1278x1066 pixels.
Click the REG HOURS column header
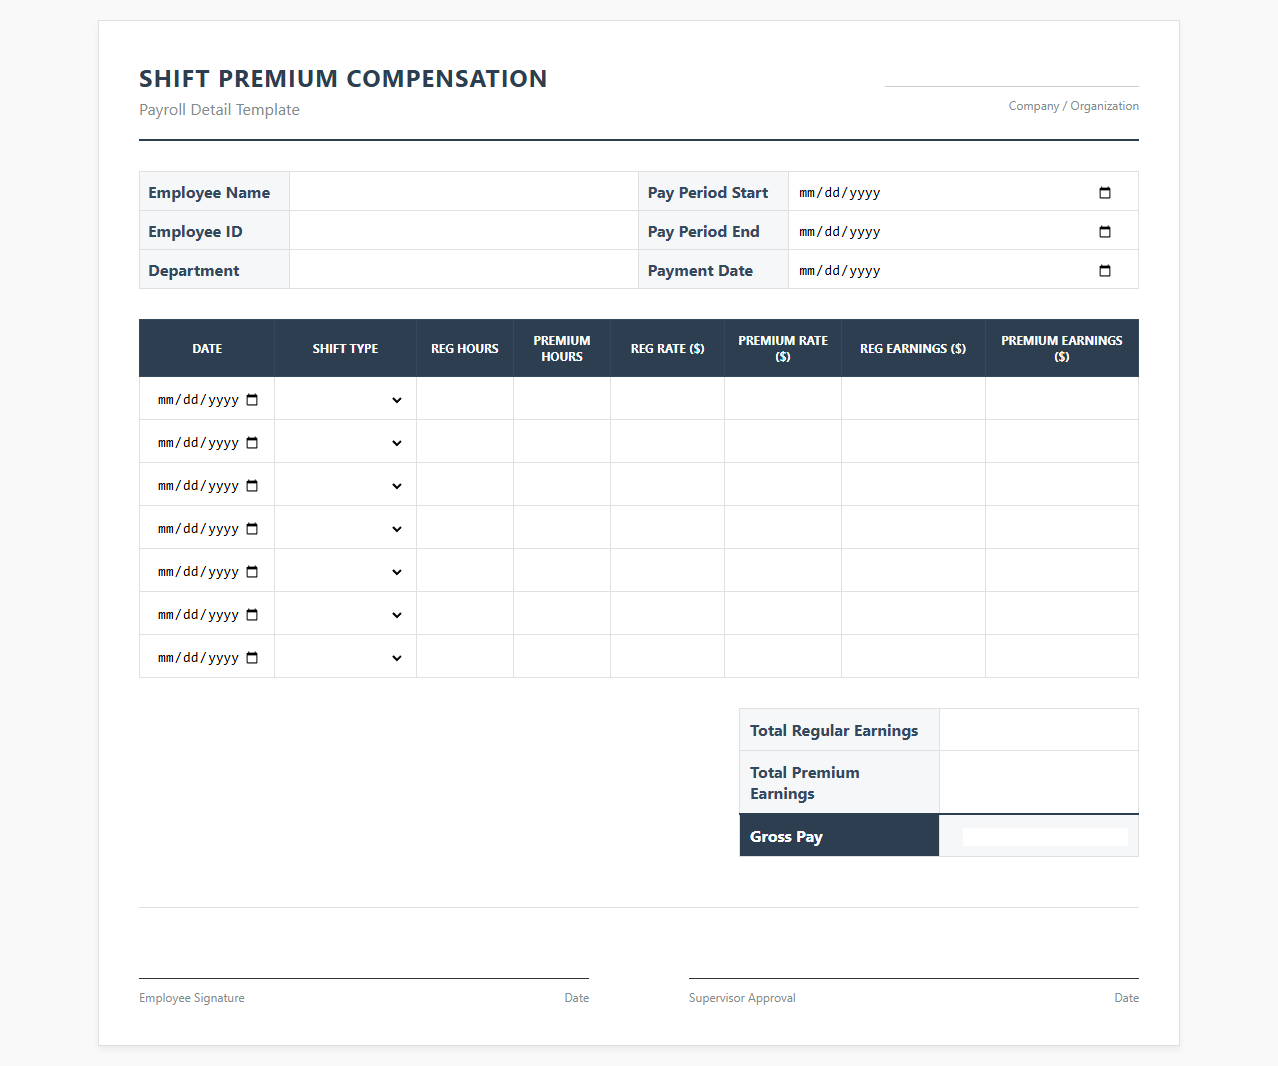tap(465, 348)
